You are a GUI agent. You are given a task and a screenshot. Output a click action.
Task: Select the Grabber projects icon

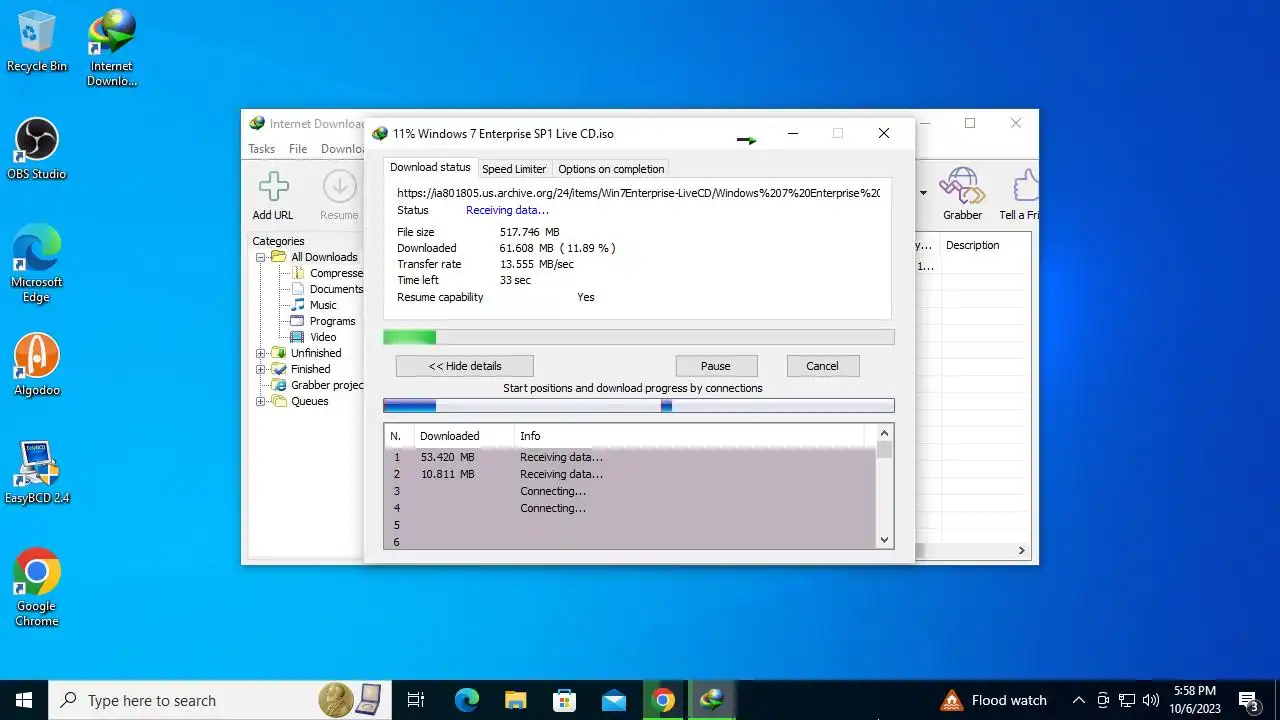click(x=279, y=385)
